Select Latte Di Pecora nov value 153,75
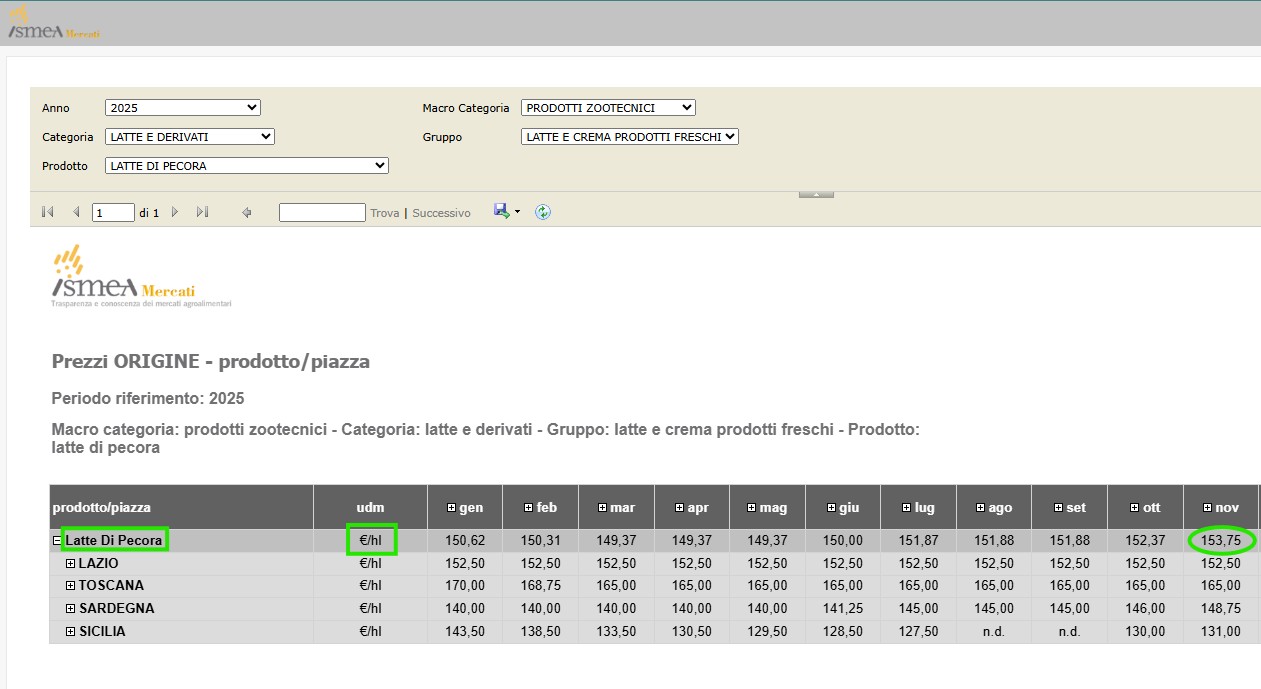1261x689 pixels. [1221, 541]
